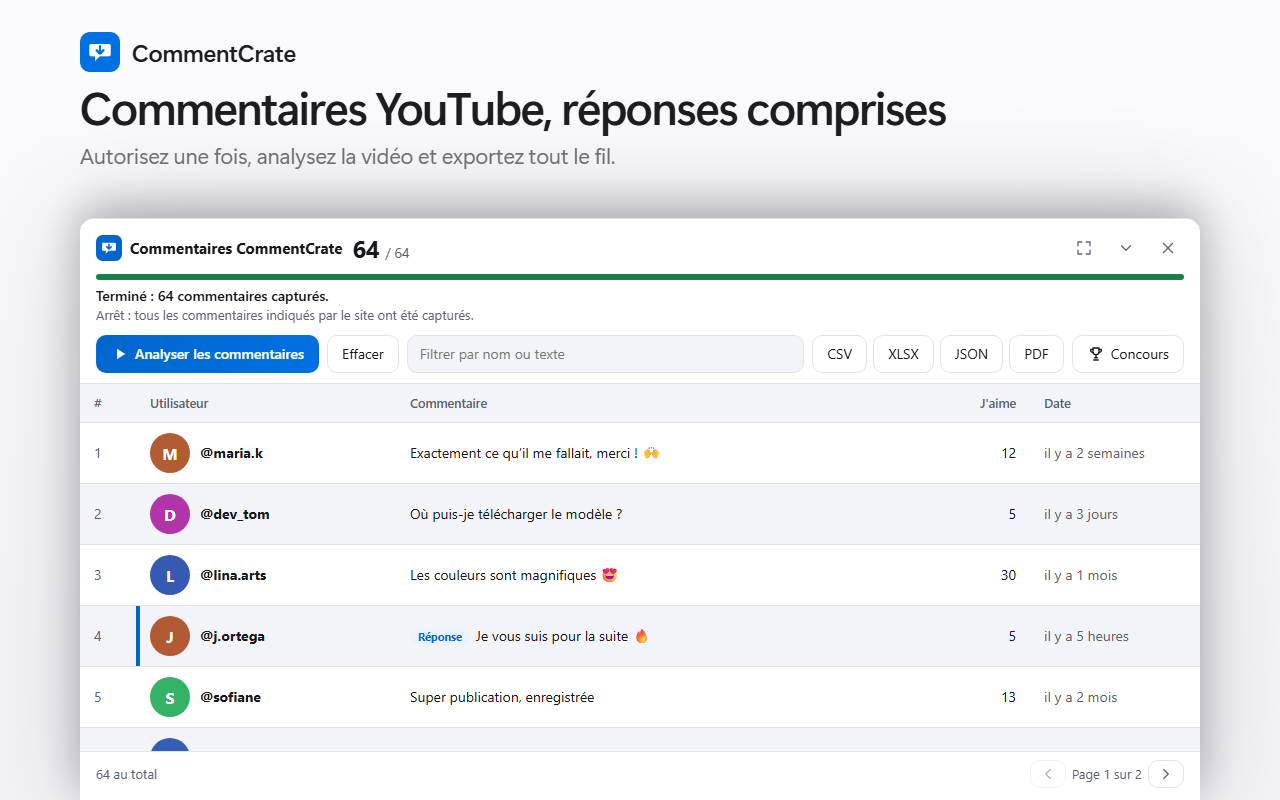Click the 'Commentaire' column header
This screenshot has height=800, width=1280.
(449, 403)
